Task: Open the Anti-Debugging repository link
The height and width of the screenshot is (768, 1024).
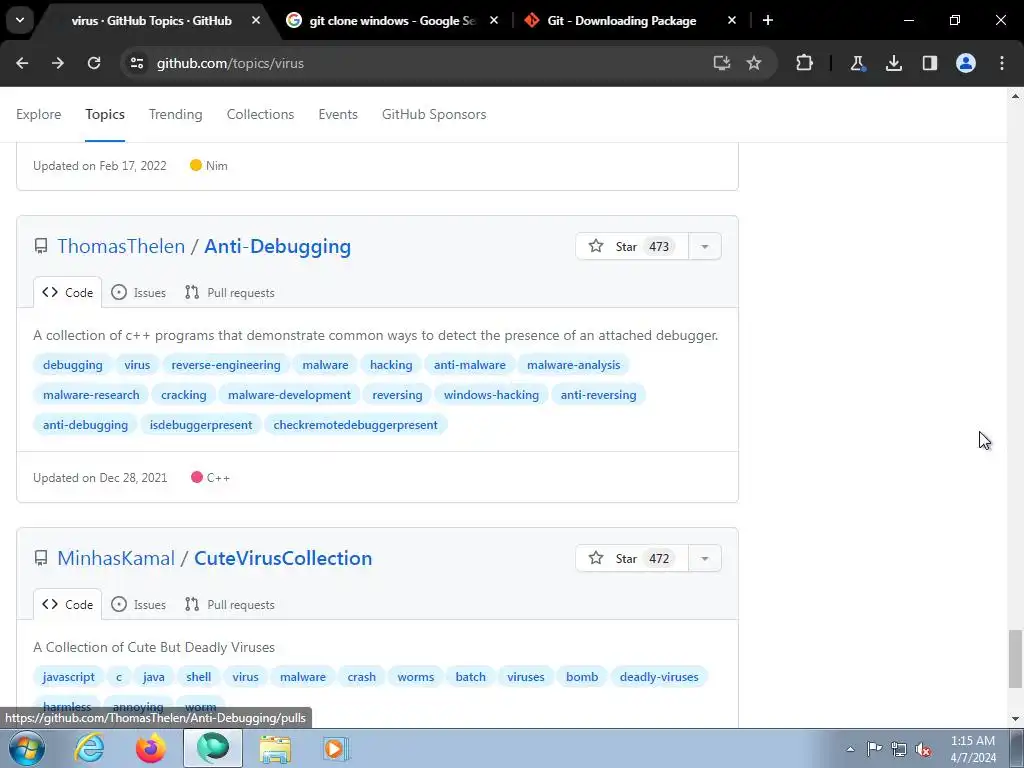Action: [x=278, y=246]
